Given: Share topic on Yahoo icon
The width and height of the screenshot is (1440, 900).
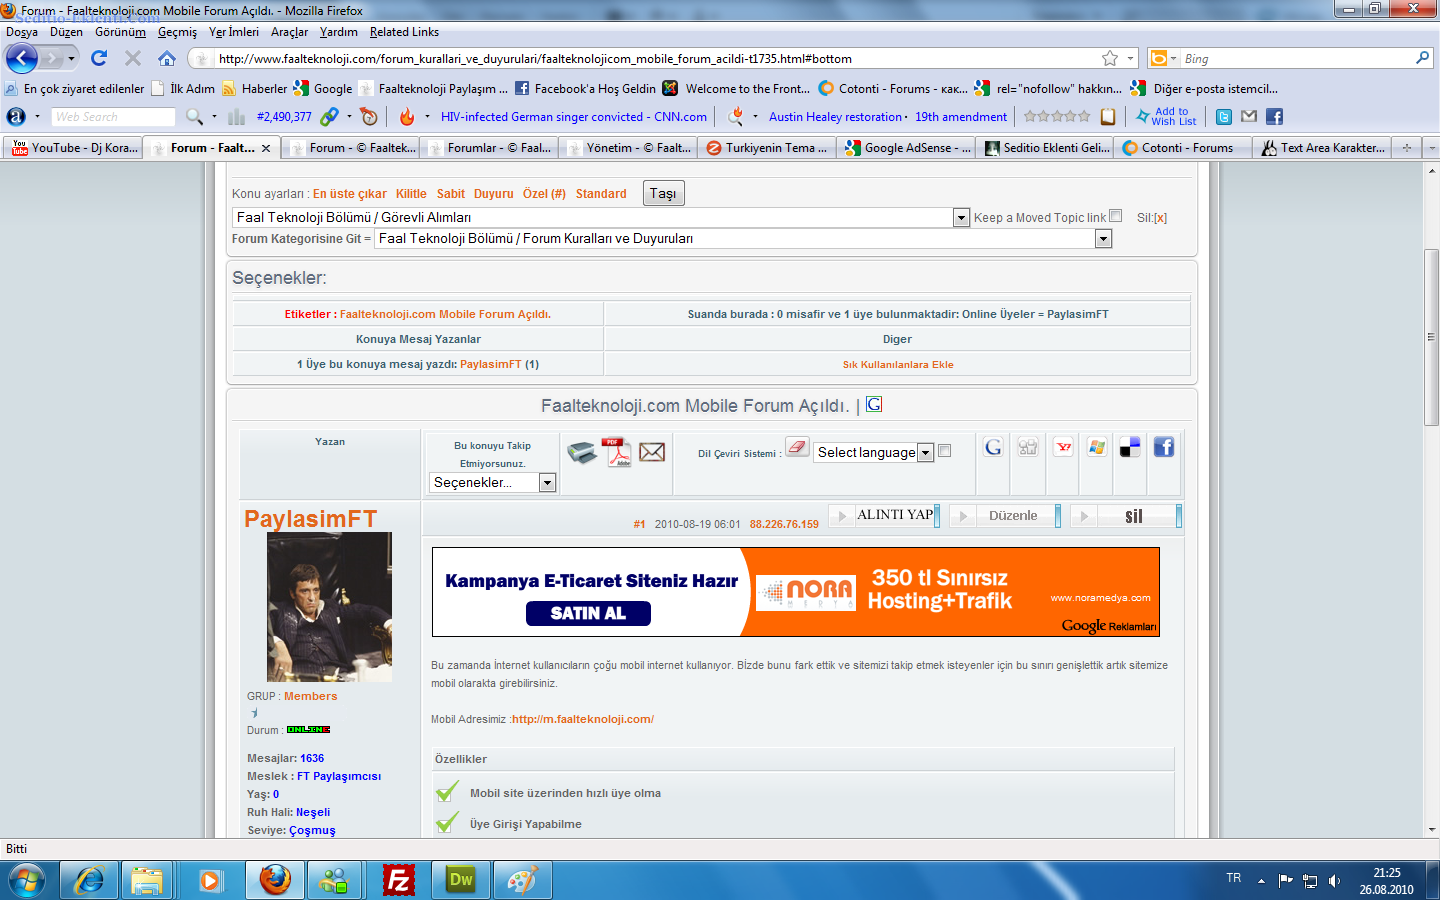Looking at the screenshot, I should (1064, 447).
